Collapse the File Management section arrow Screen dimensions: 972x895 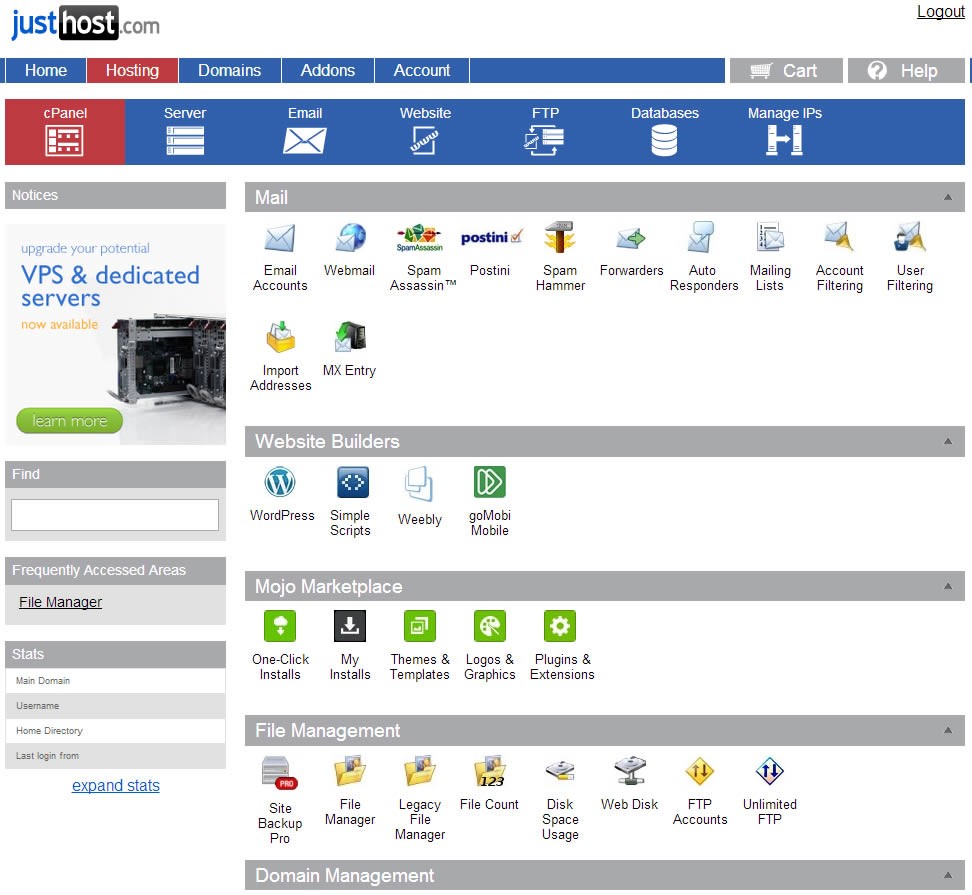point(948,730)
